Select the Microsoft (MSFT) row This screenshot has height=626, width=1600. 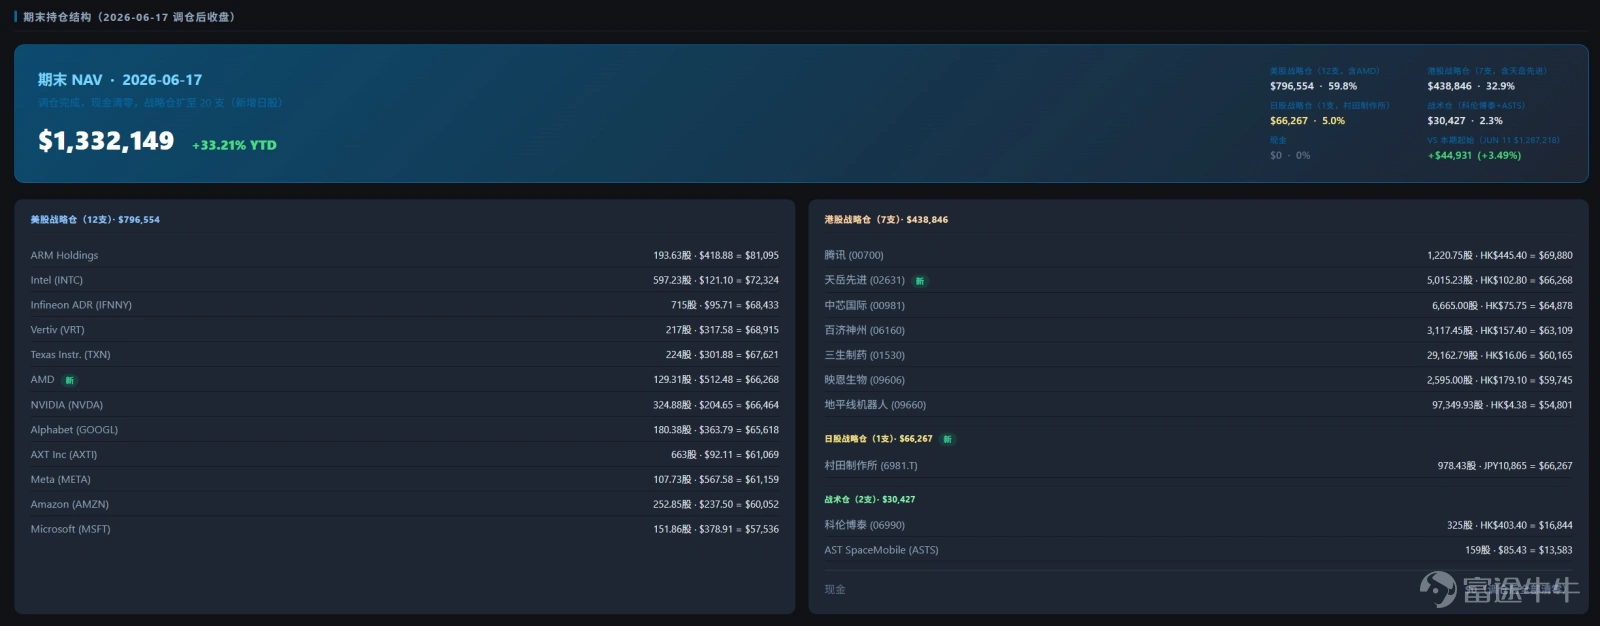(x=404, y=529)
